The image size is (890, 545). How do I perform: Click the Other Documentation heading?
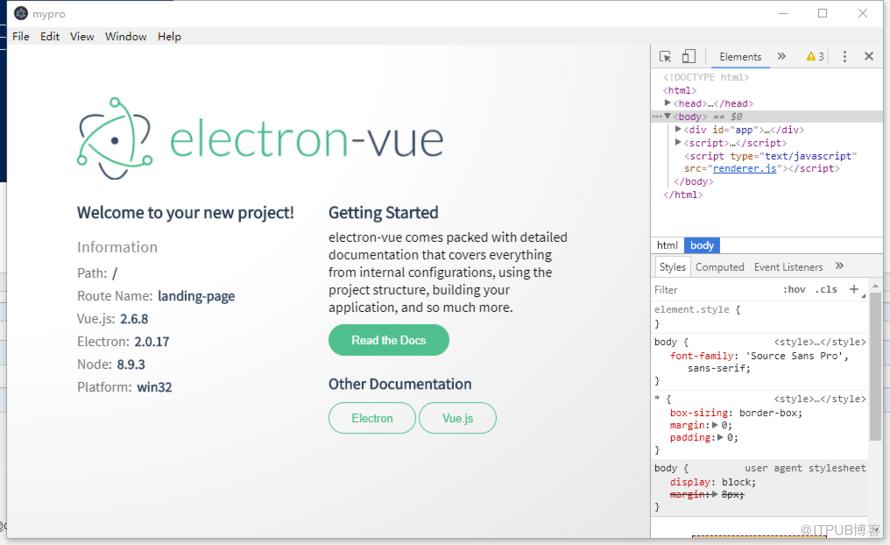click(x=400, y=384)
